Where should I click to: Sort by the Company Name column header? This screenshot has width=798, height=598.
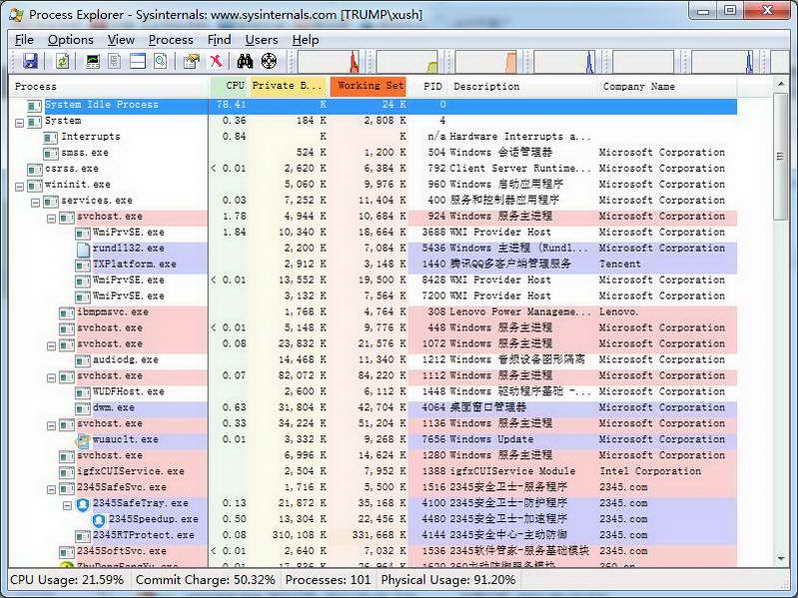point(667,87)
